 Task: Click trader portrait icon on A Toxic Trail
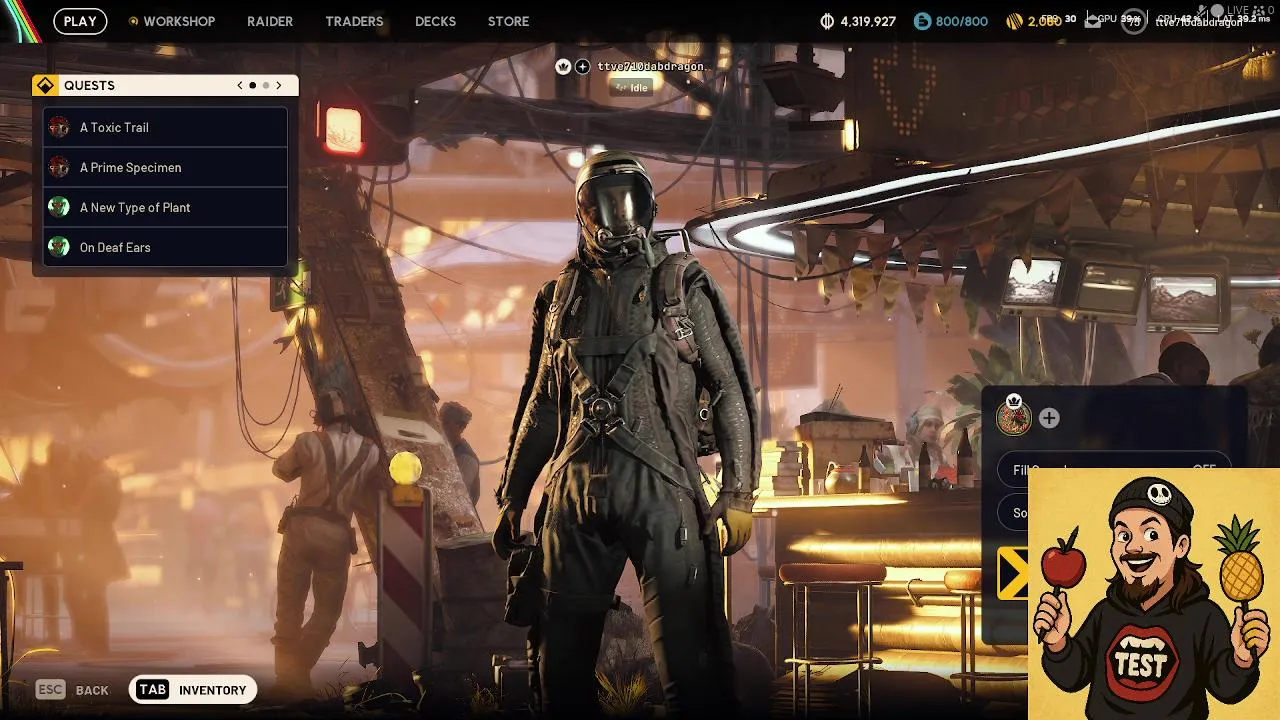59,127
